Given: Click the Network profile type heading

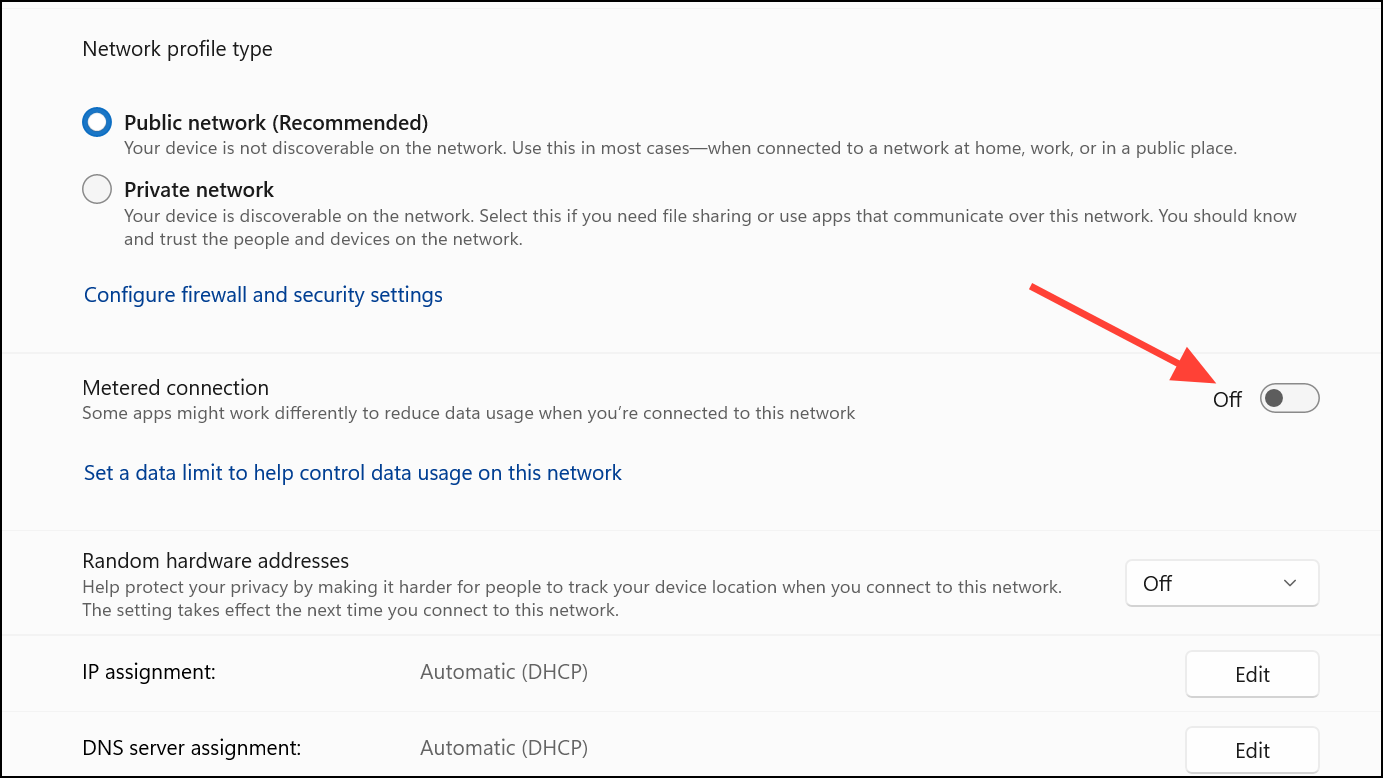Looking at the screenshot, I should [x=177, y=49].
